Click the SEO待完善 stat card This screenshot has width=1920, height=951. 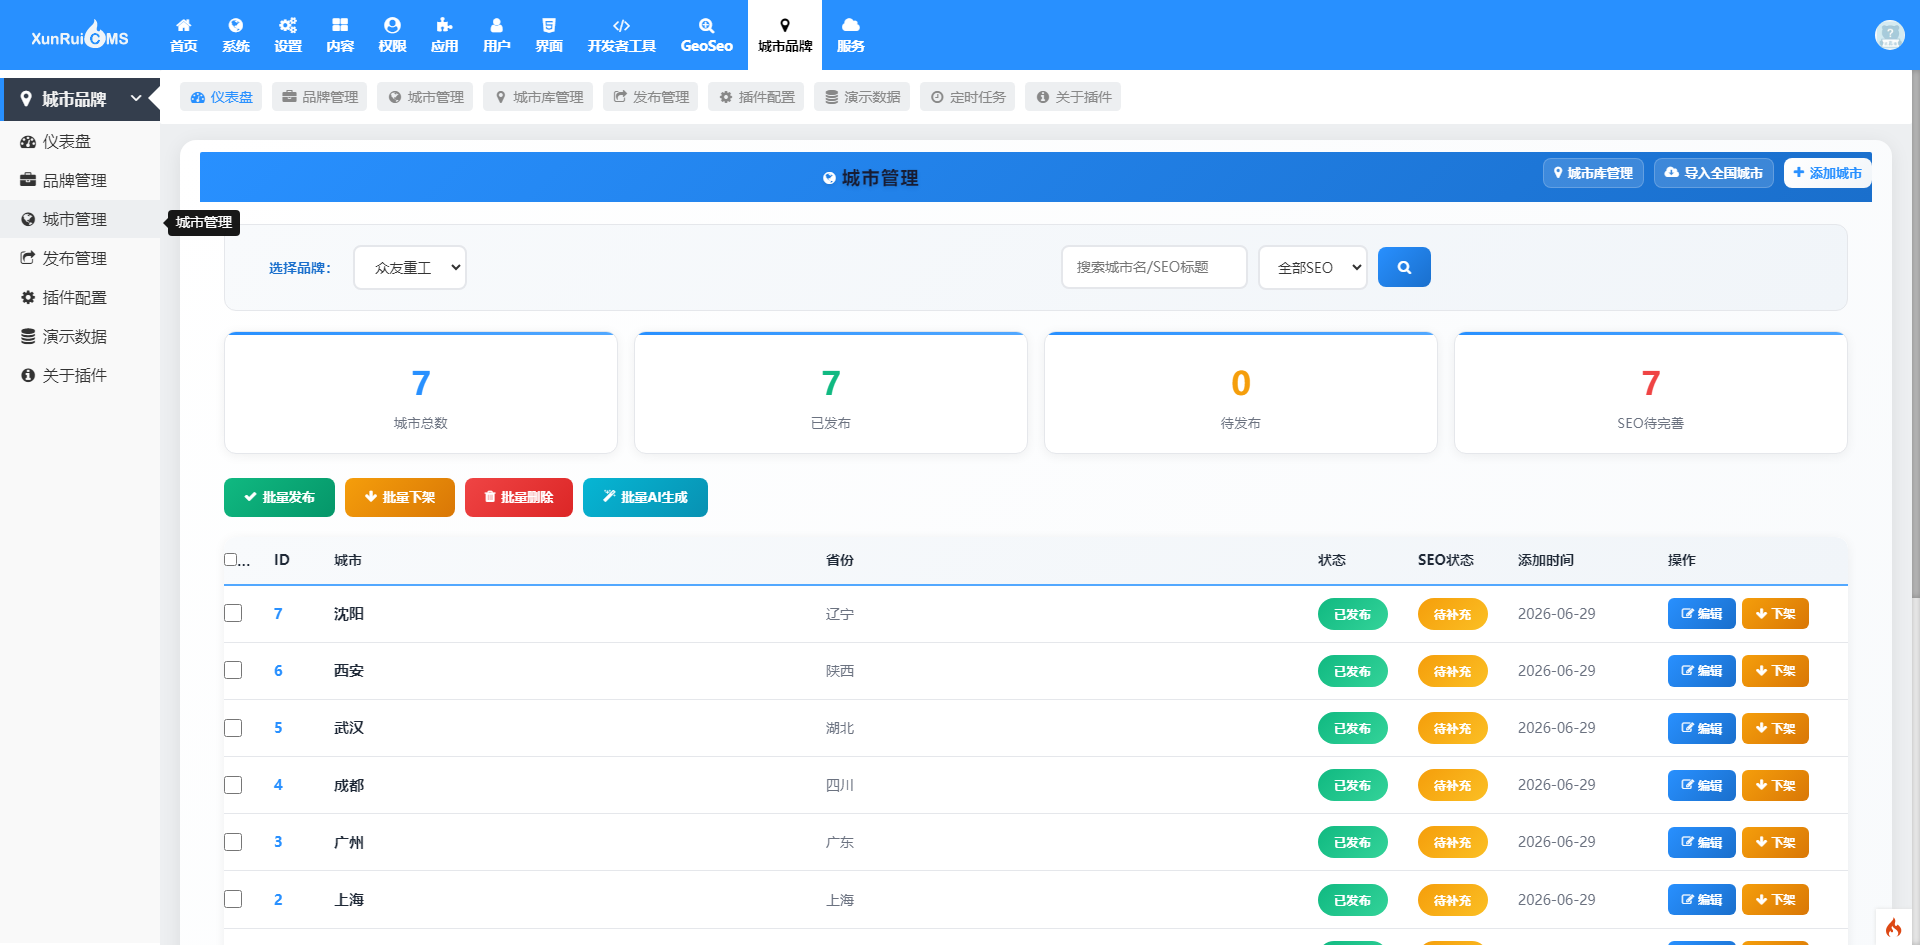tap(1650, 393)
